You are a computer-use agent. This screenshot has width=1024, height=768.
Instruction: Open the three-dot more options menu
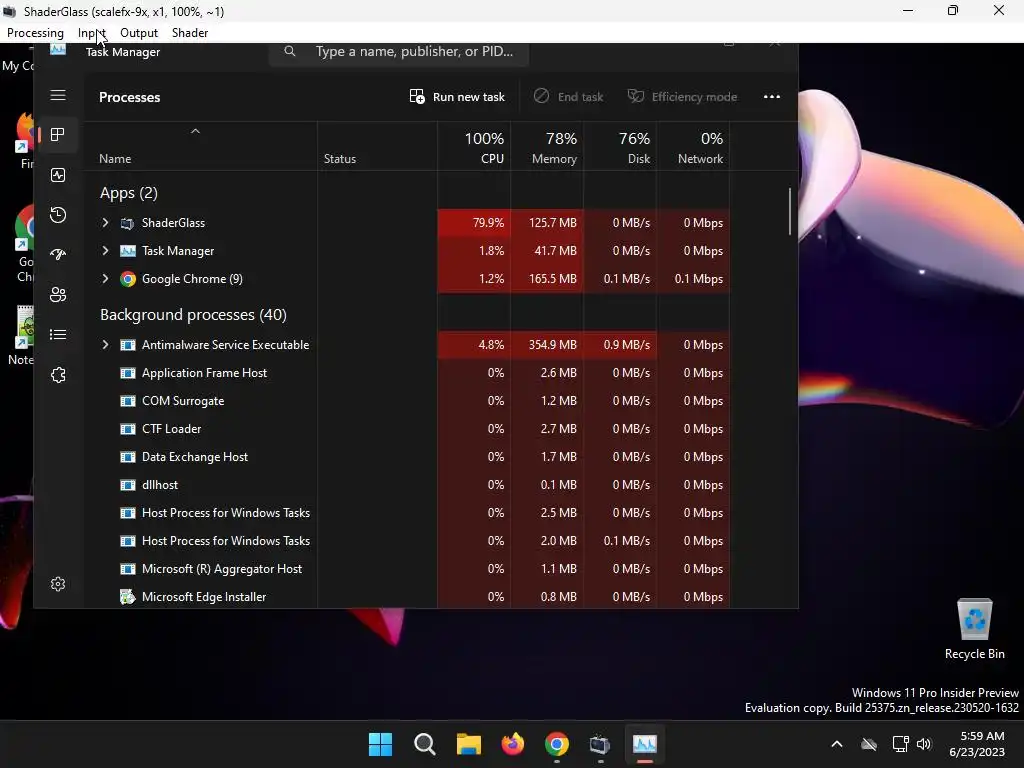point(772,97)
